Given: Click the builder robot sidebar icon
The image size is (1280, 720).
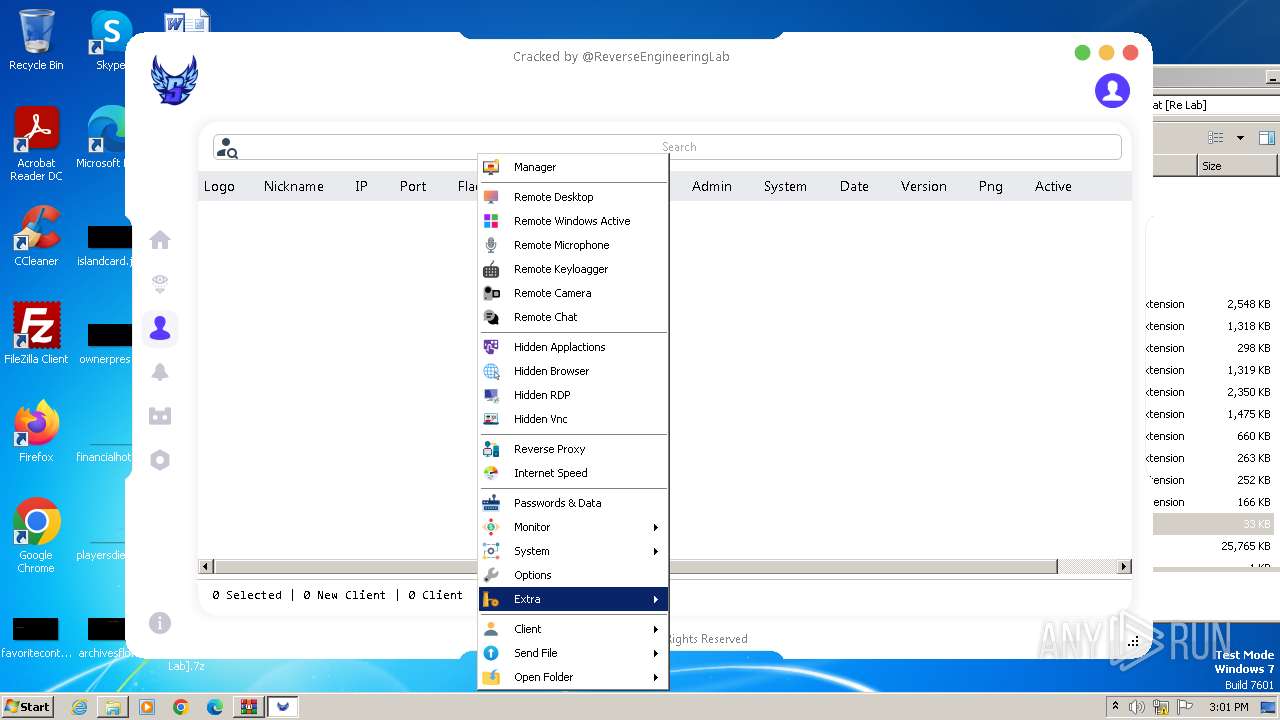Looking at the screenshot, I should 160,416.
